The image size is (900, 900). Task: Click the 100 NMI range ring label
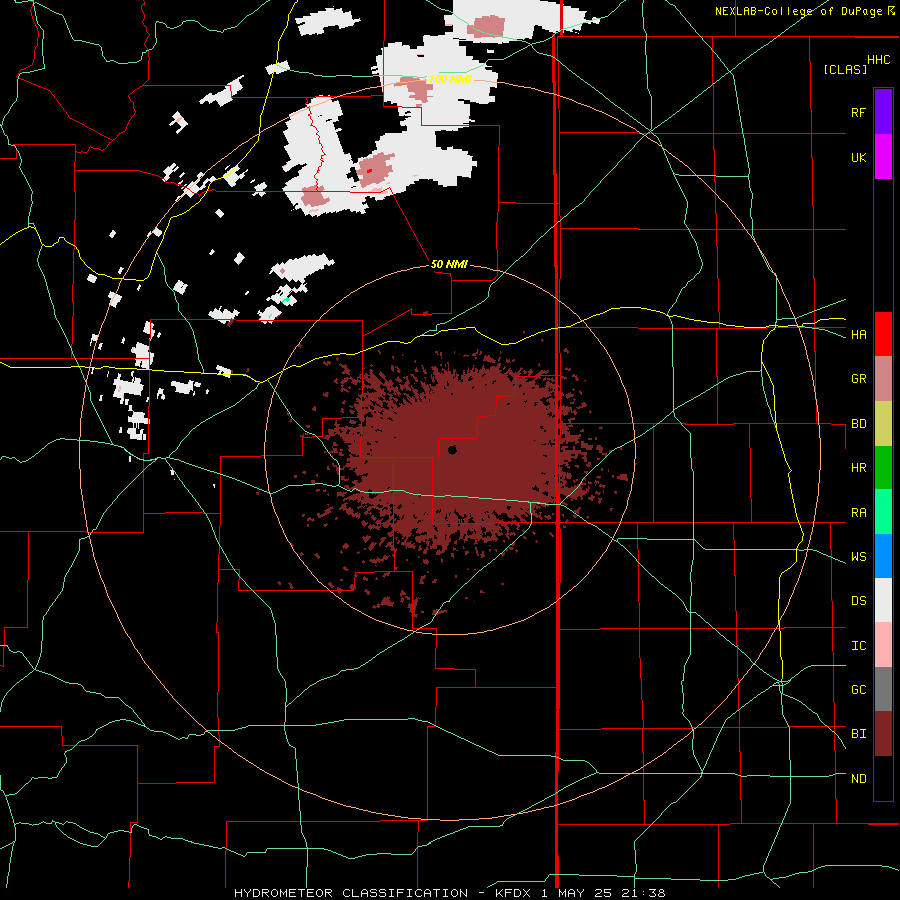point(450,79)
